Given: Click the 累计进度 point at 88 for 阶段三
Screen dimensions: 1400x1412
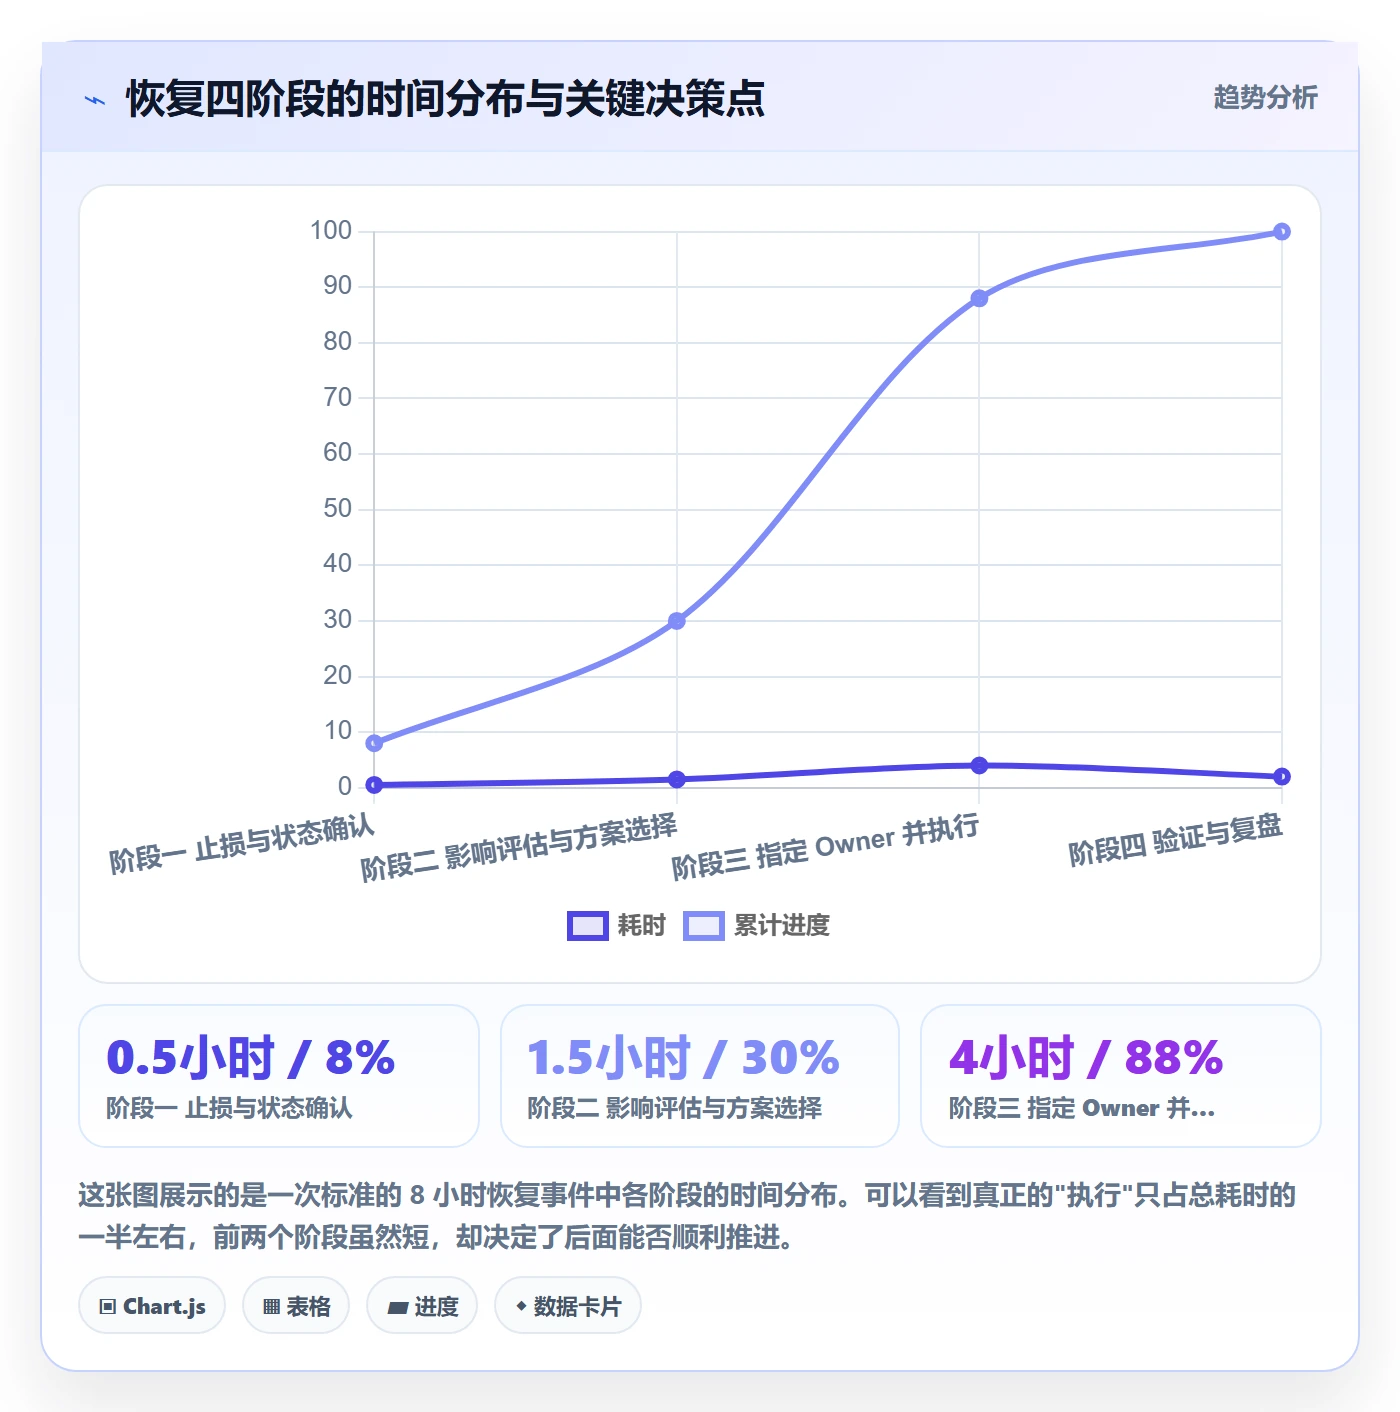Looking at the screenshot, I should 979,298.
